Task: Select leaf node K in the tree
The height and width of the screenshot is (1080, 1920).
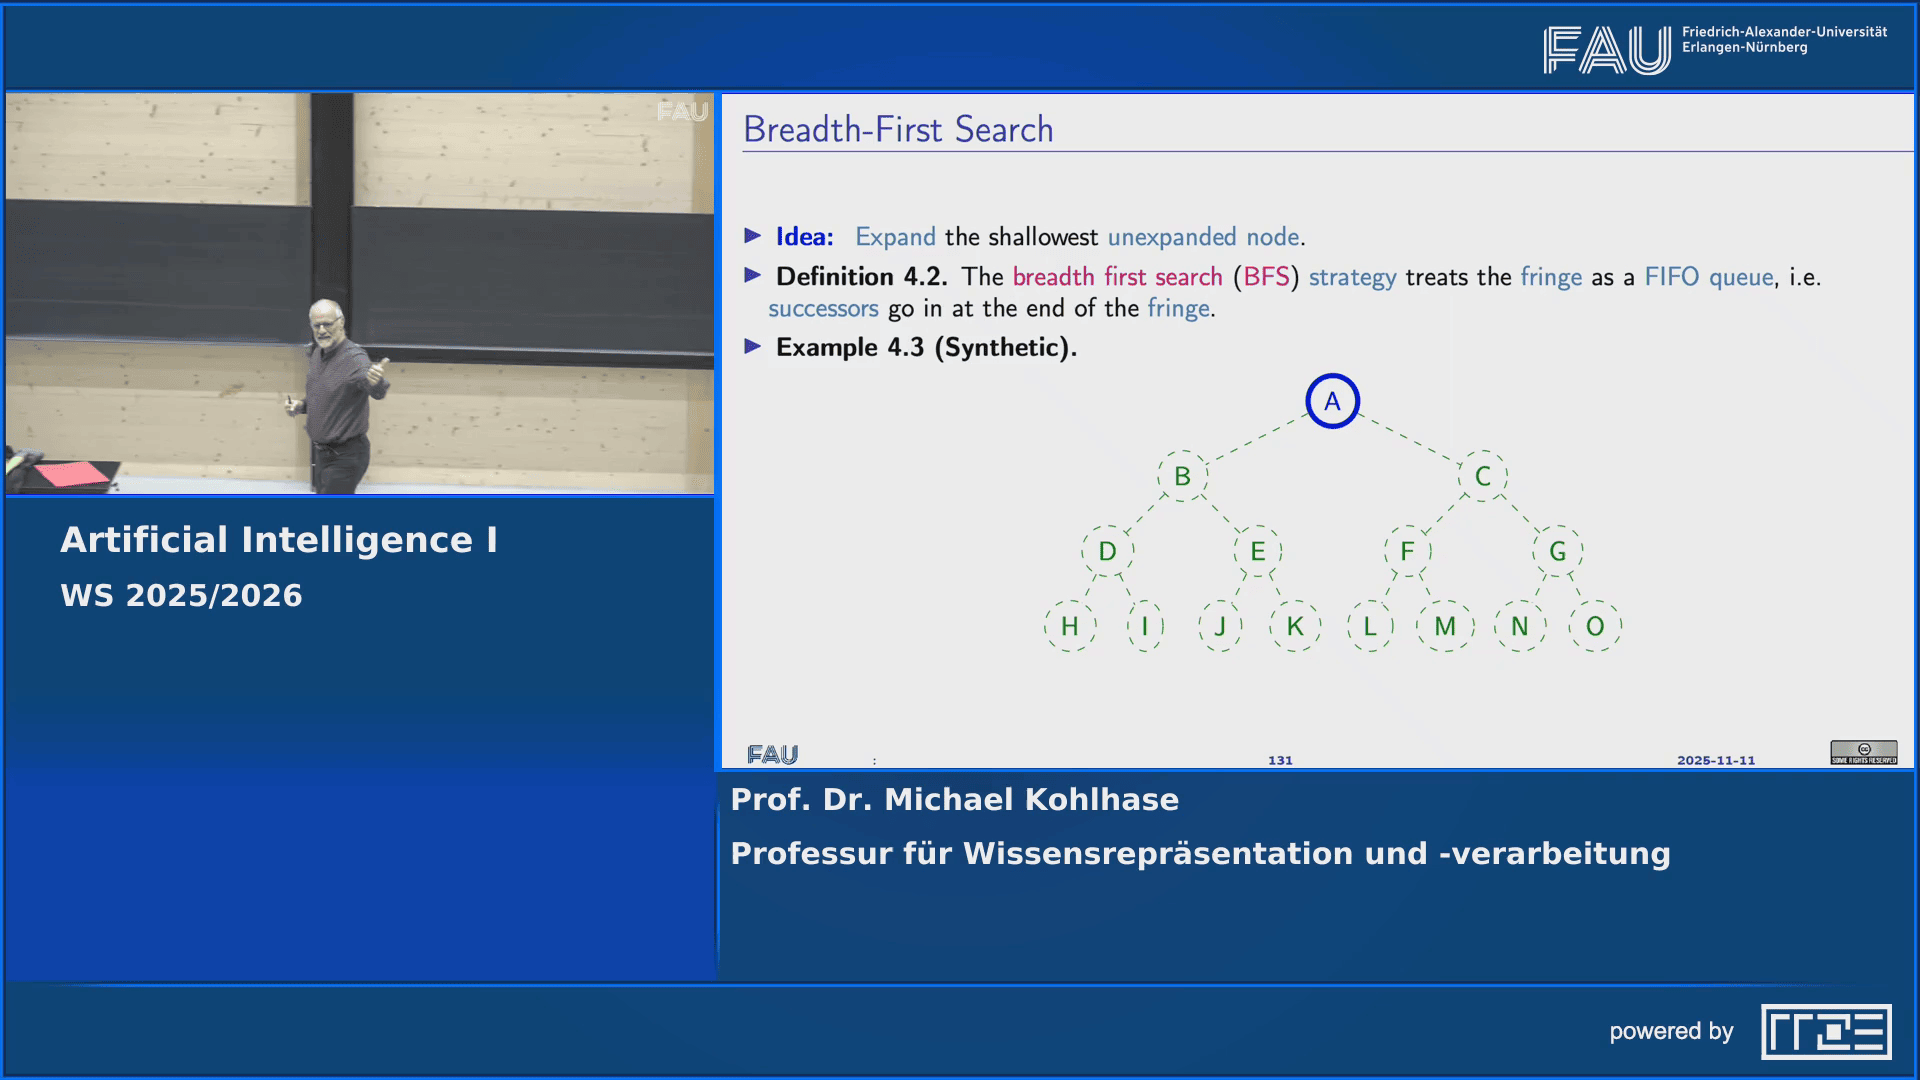Action: point(1294,627)
